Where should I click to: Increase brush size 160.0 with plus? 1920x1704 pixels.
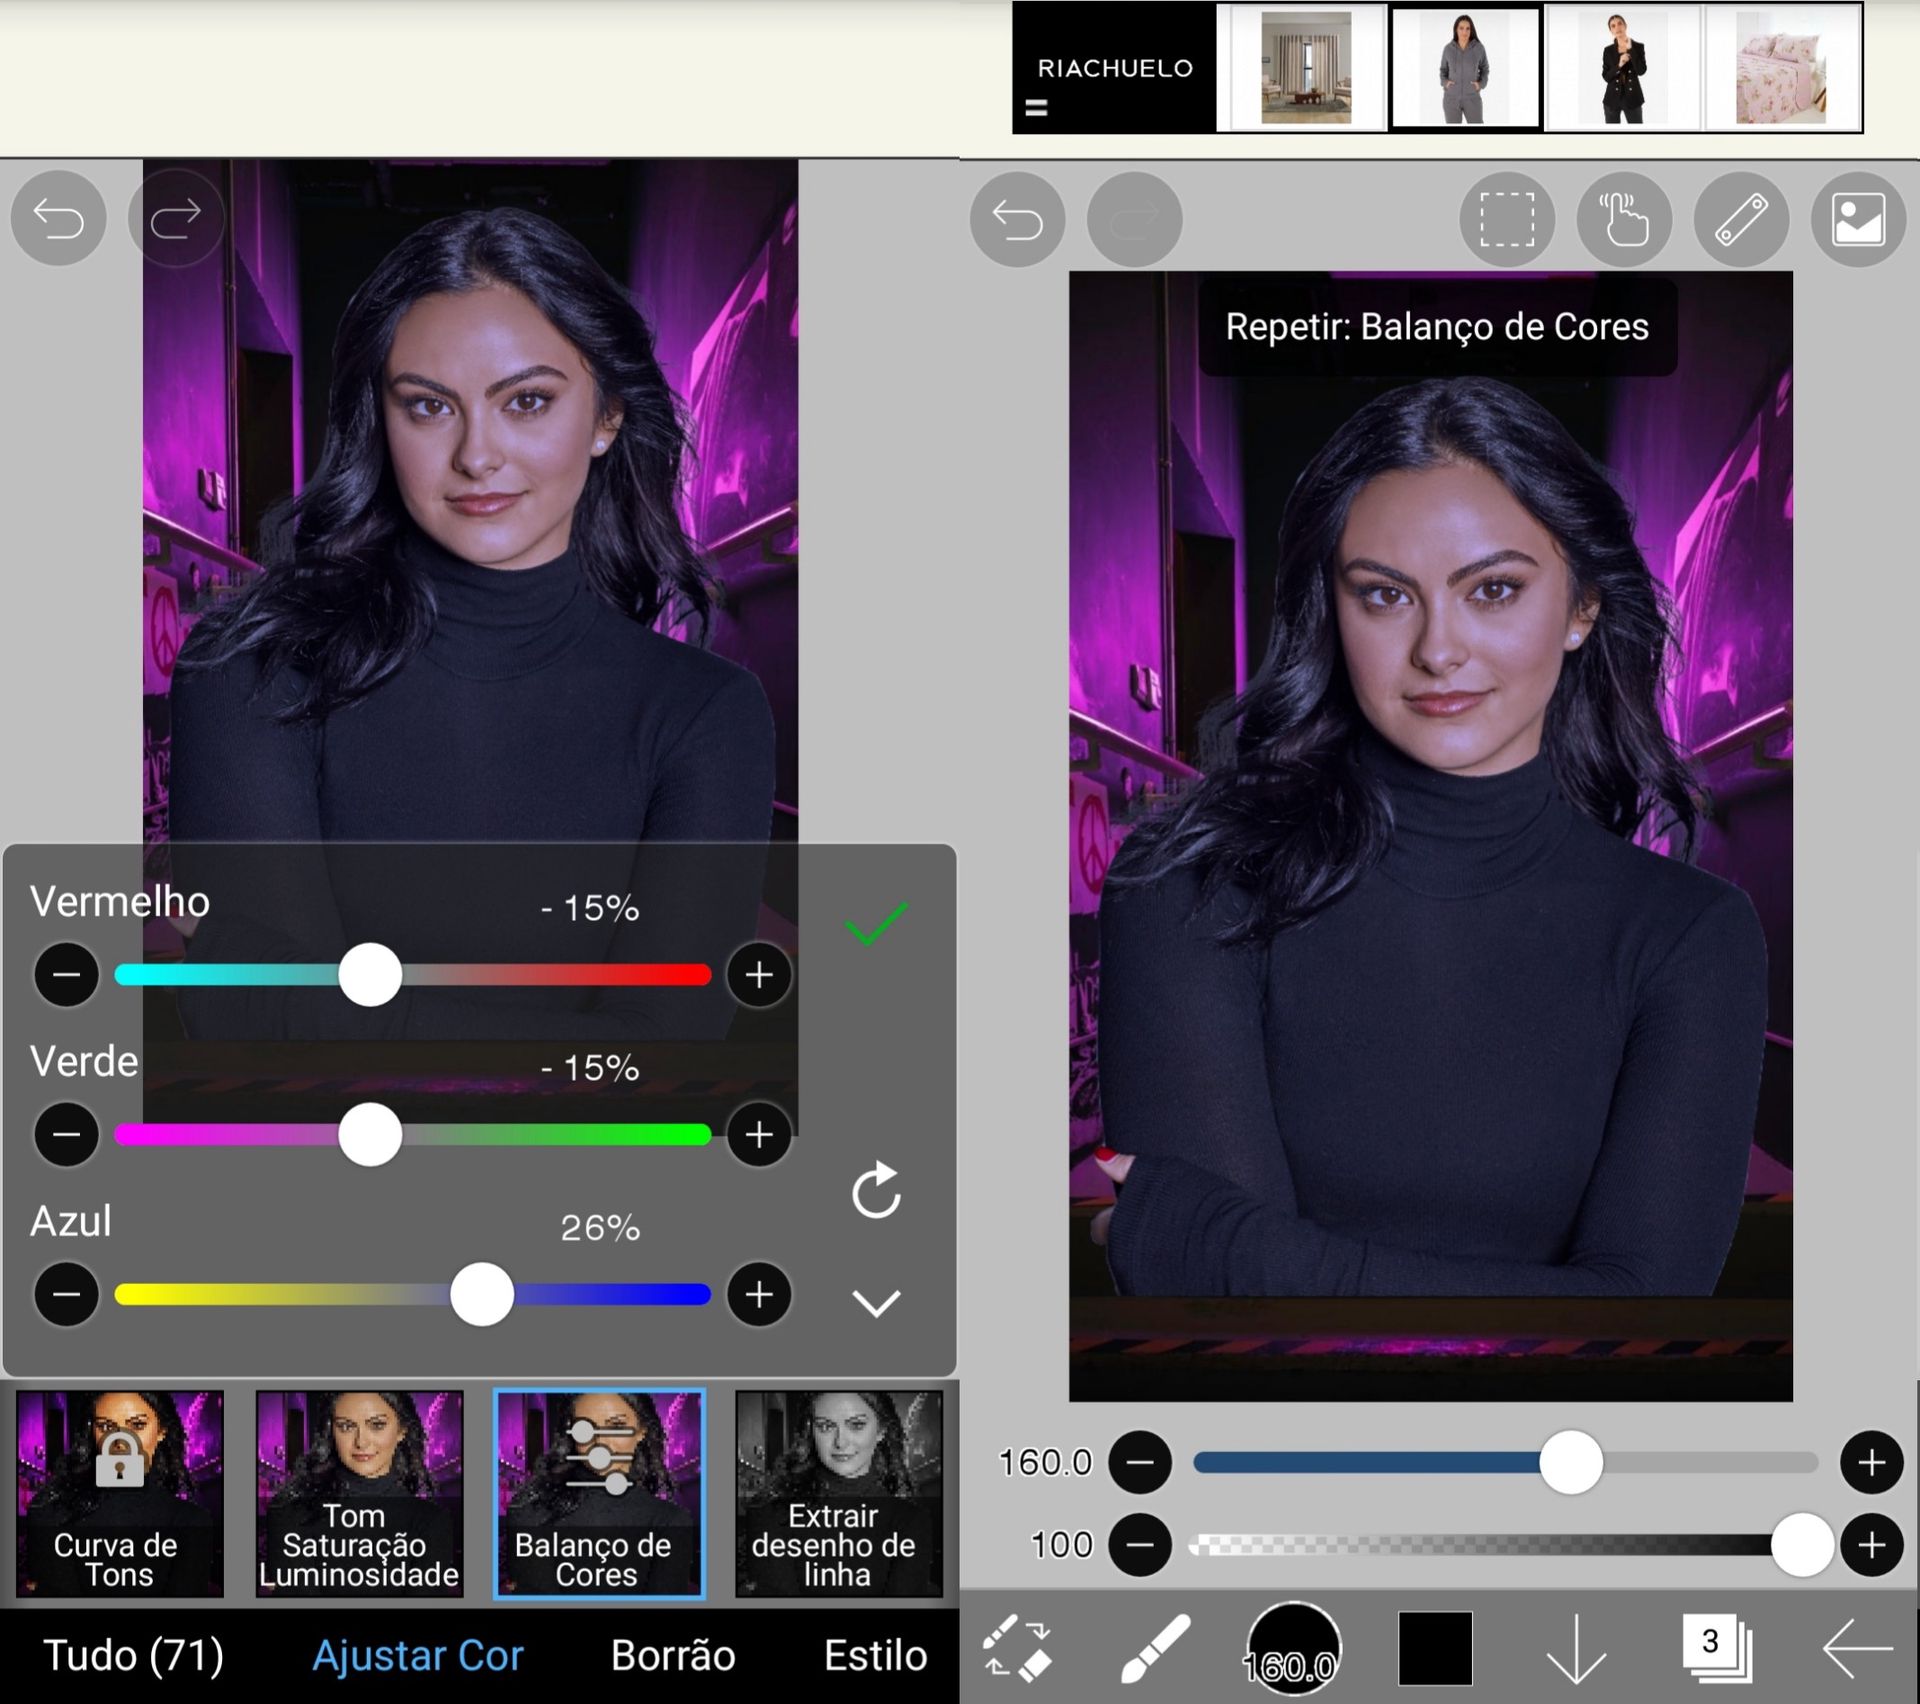(x=1871, y=1462)
